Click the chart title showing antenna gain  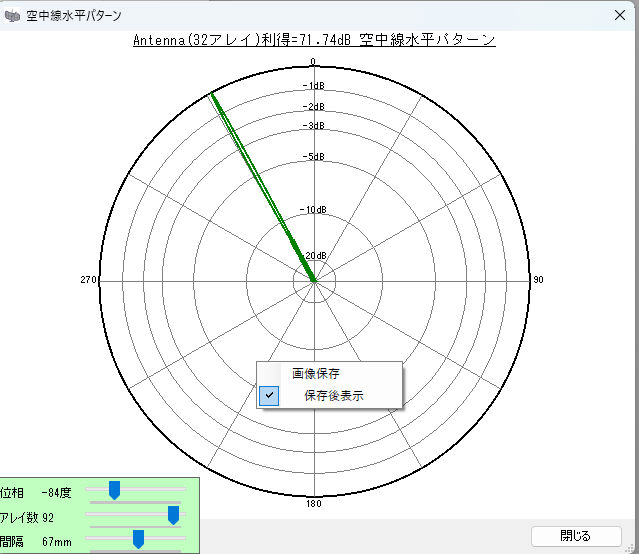click(314, 40)
